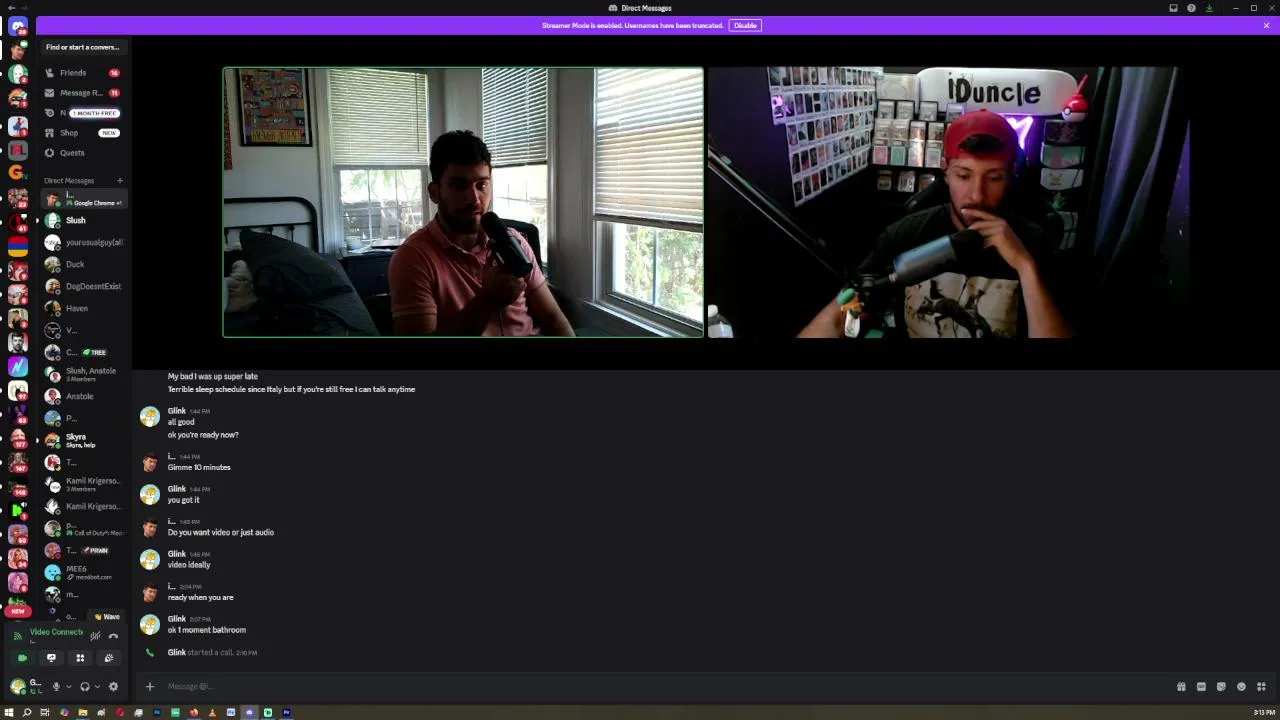Open the Friends tab
Screen dimensions: 1280x720
click(82, 73)
